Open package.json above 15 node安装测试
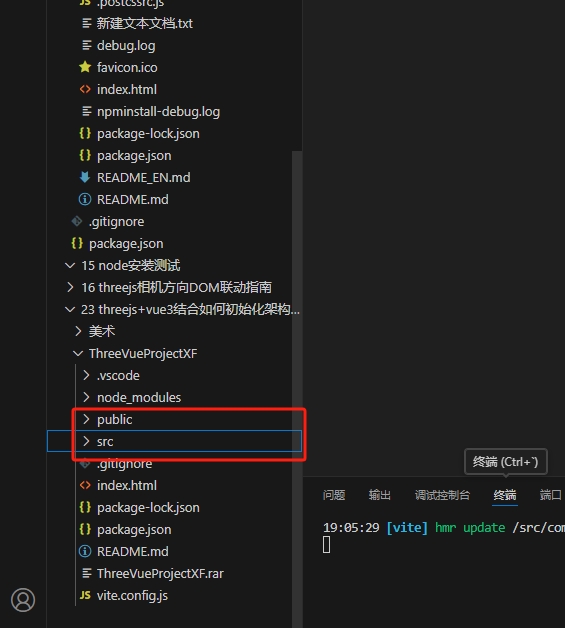This screenshot has height=628, width=565. pyautogui.click(x=126, y=244)
